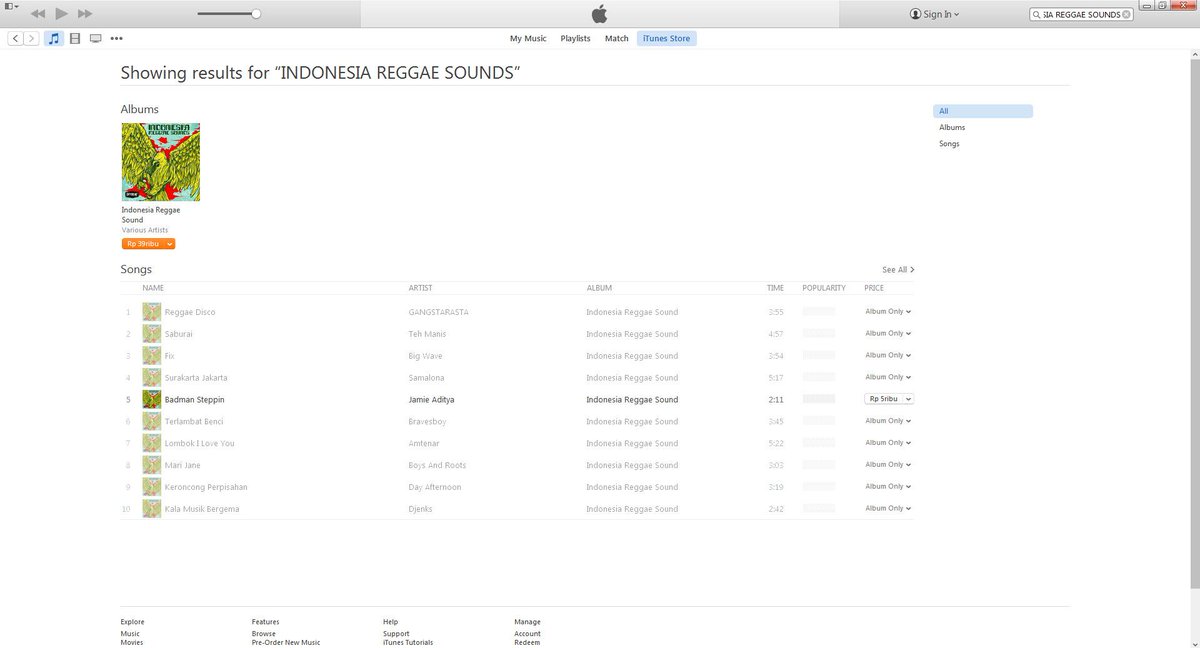
Task: Open Album Only dropdown for Terlambat Benci
Action: (x=888, y=421)
